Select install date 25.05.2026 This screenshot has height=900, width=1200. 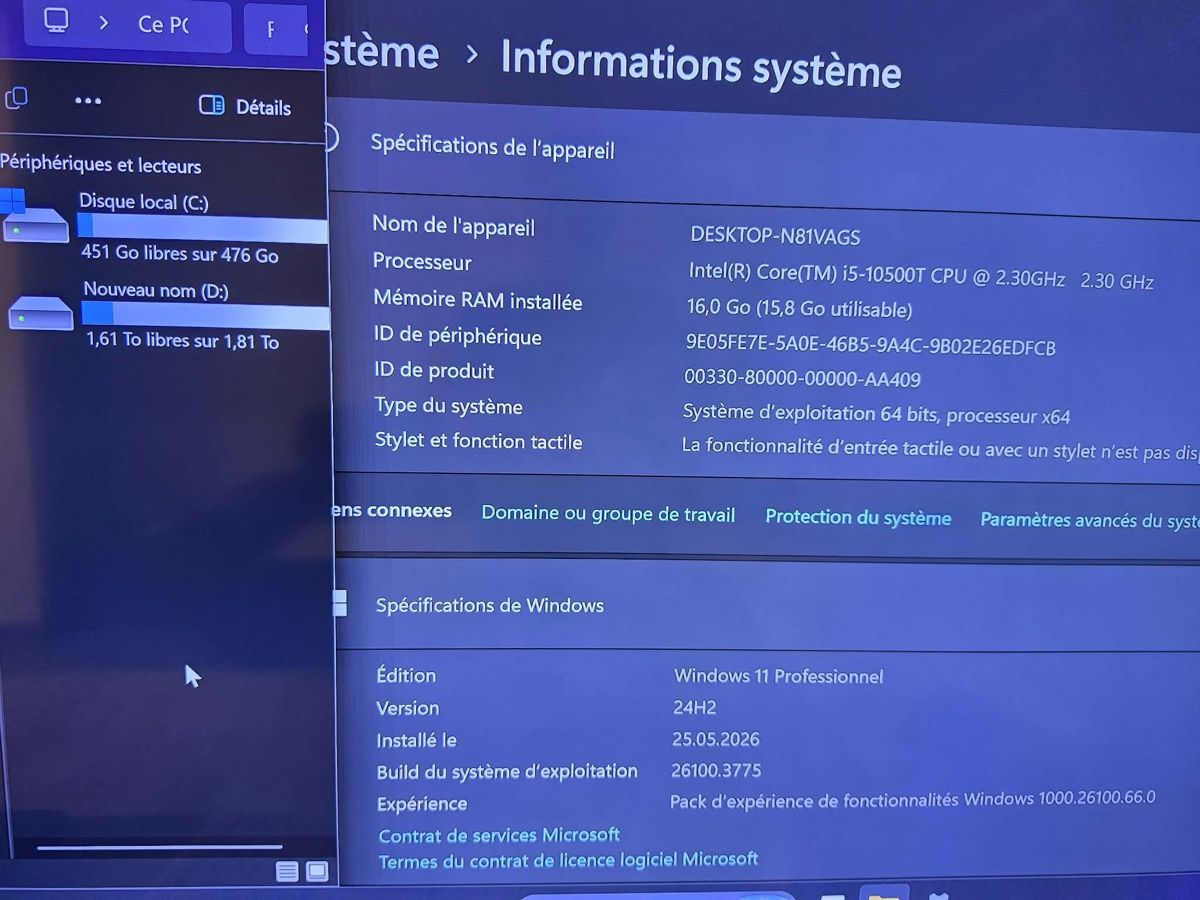click(x=716, y=739)
